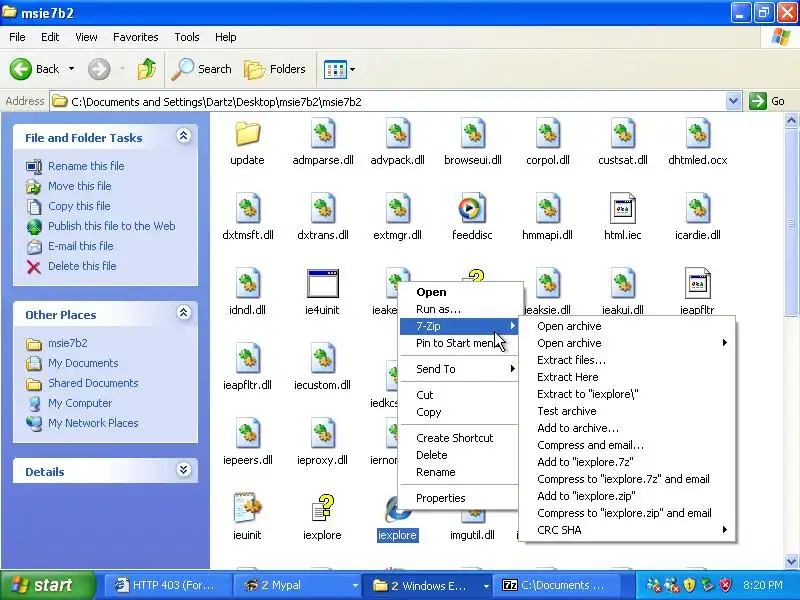The image size is (800, 600).
Task: Open the address bar dropdown arrow
Action: pos(733,101)
